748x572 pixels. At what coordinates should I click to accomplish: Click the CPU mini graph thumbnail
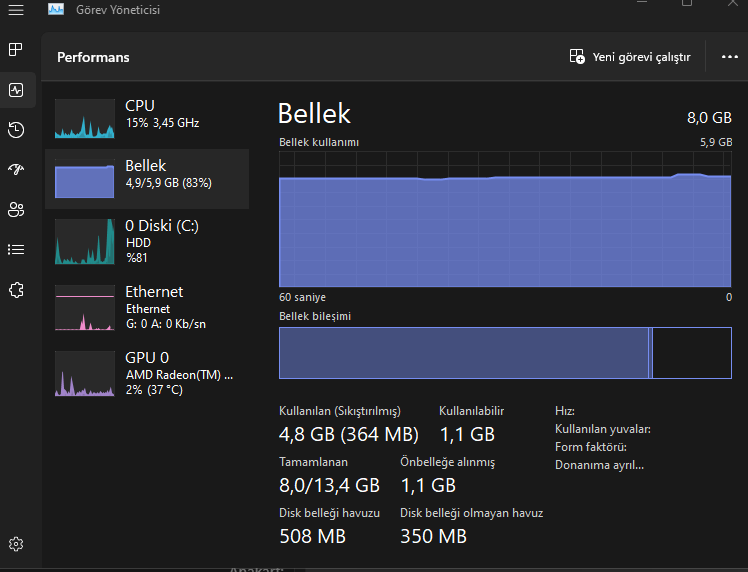point(84,118)
